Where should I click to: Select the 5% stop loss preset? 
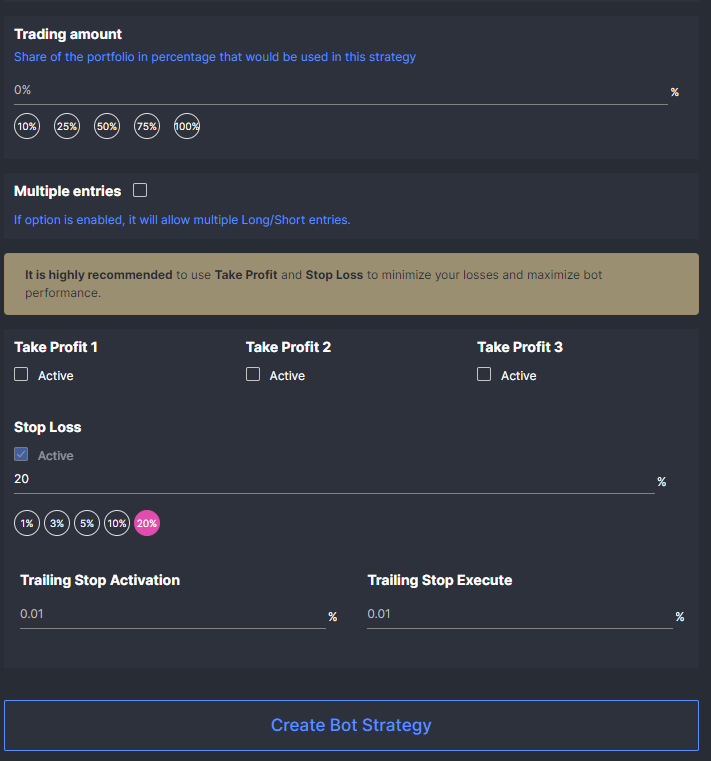[87, 523]
